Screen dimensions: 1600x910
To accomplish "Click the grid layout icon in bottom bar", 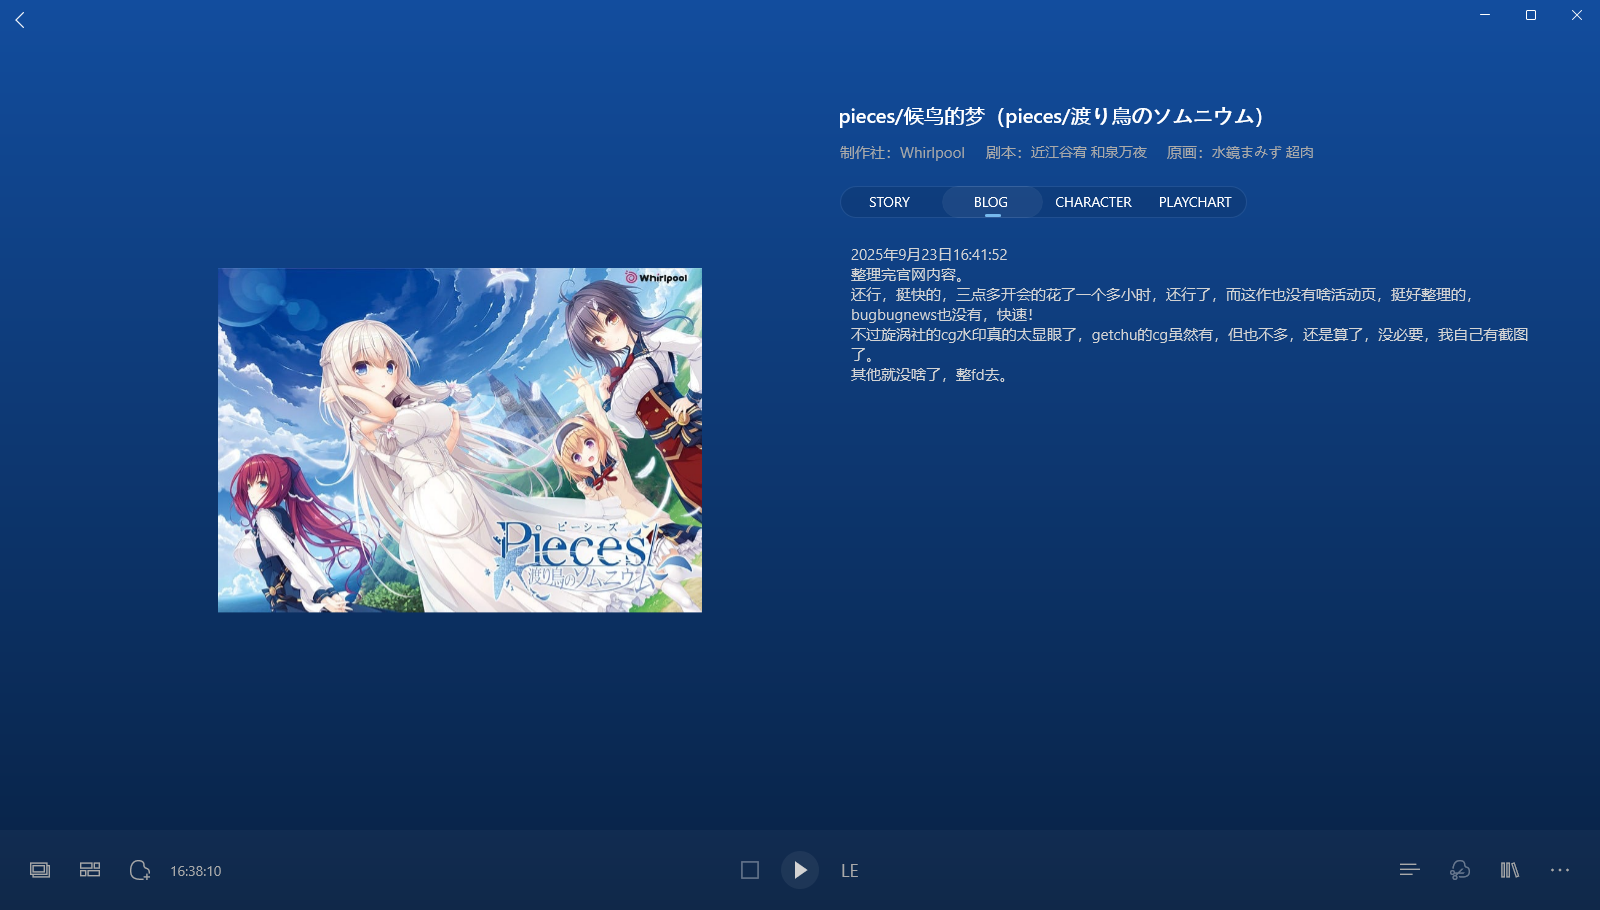I will pos(90,870).
